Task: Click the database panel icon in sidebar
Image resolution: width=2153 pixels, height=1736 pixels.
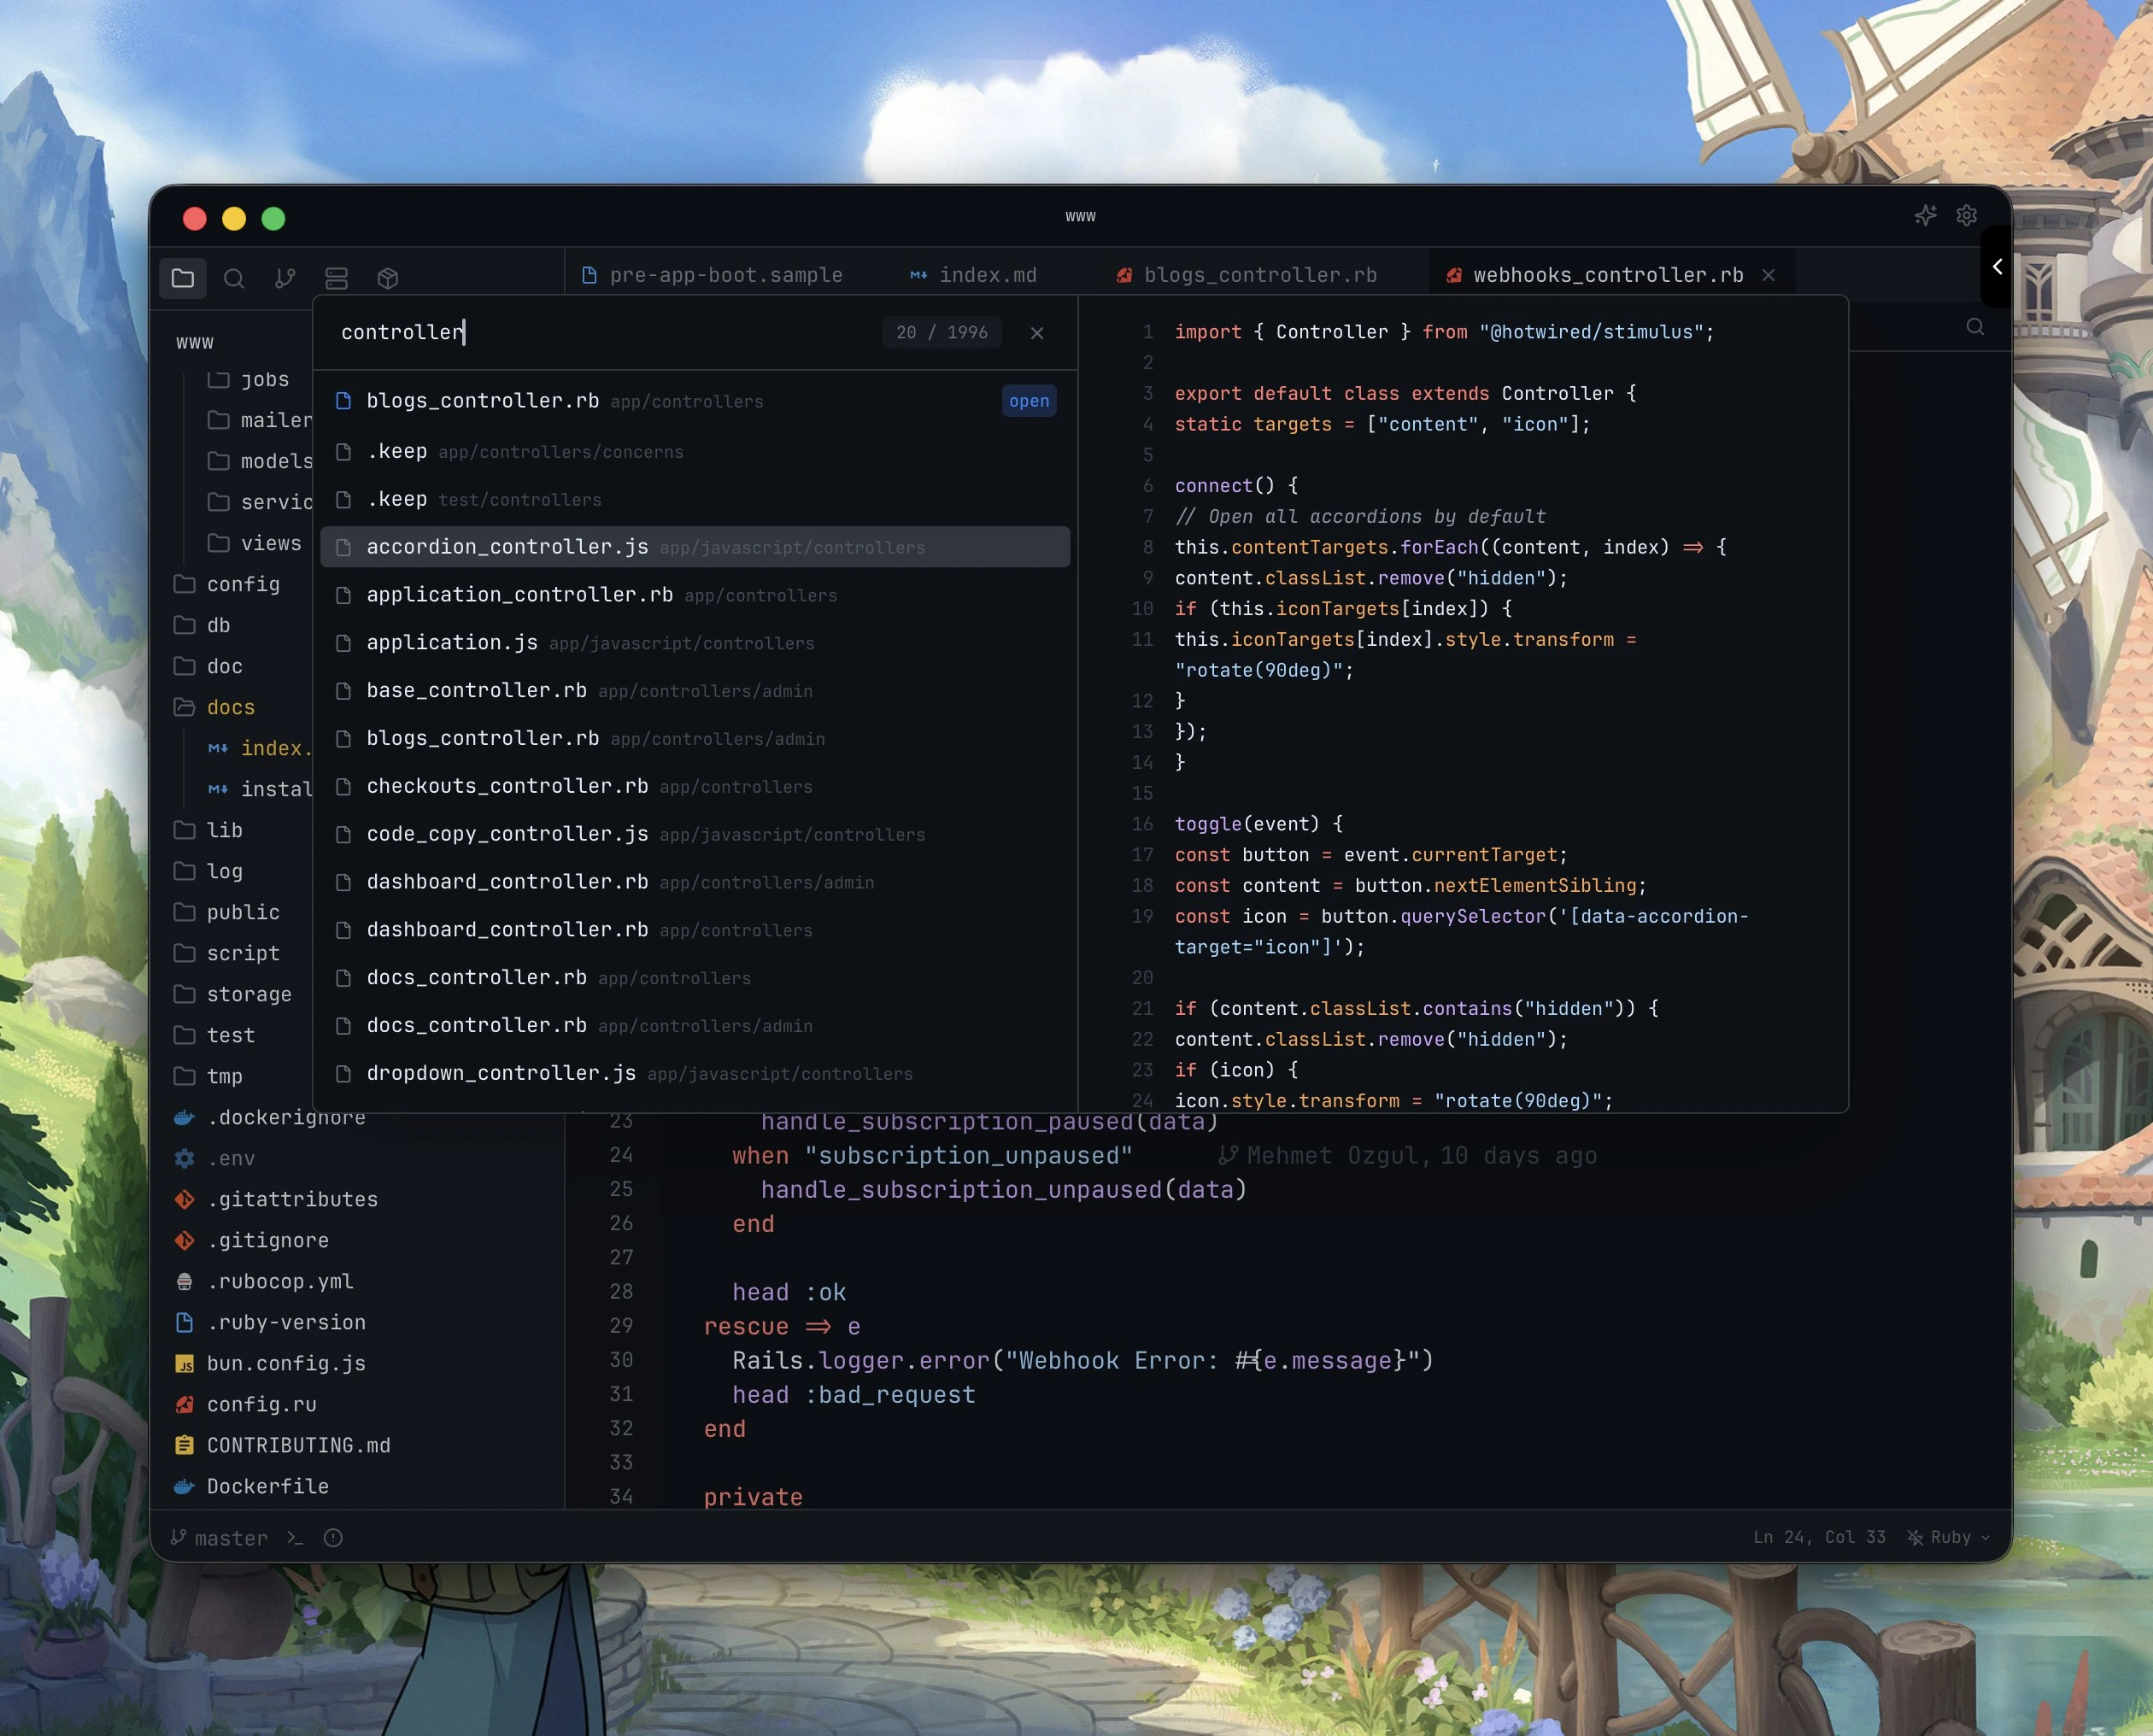Action: click(336, 279)
